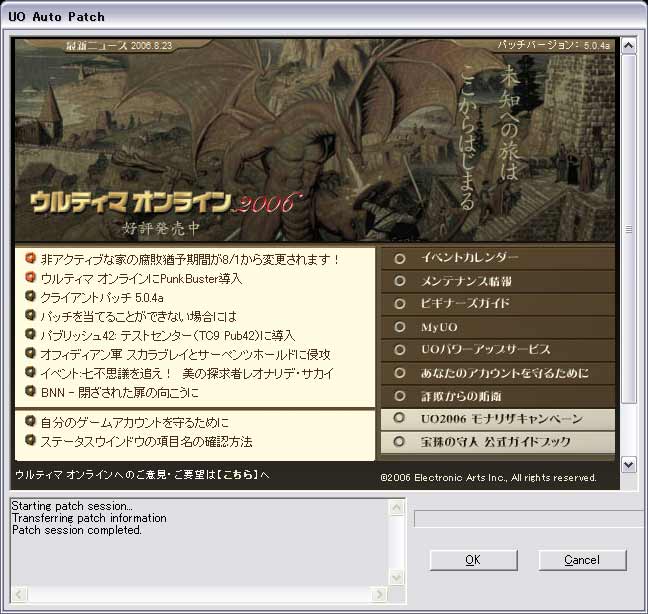The image size is (648, 614).
Task: Read the 非アクティブな家の腐敗猶予期間 news link
Action: click(189, 259)
